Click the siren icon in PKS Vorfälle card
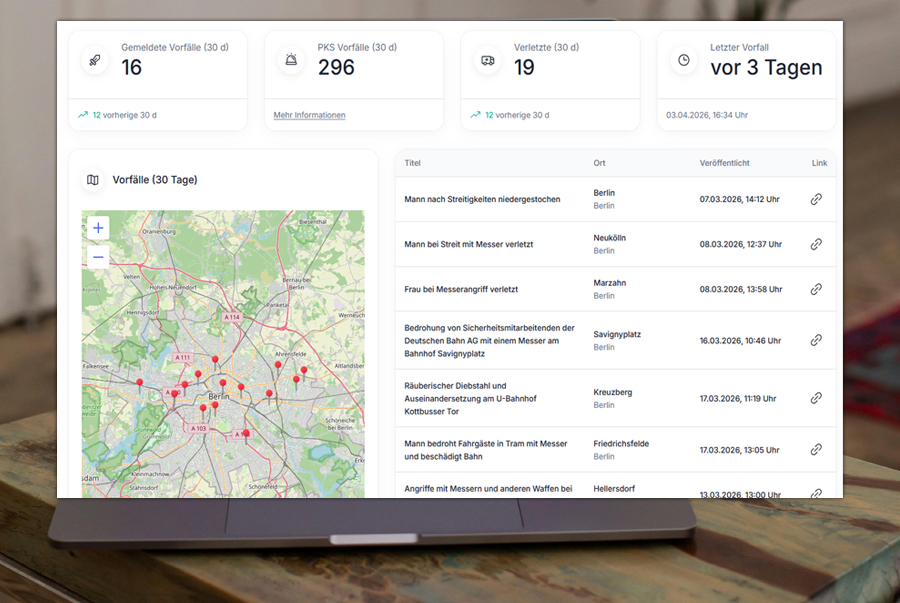The height and width of the screenshot is (603, 900). (292, 60)
